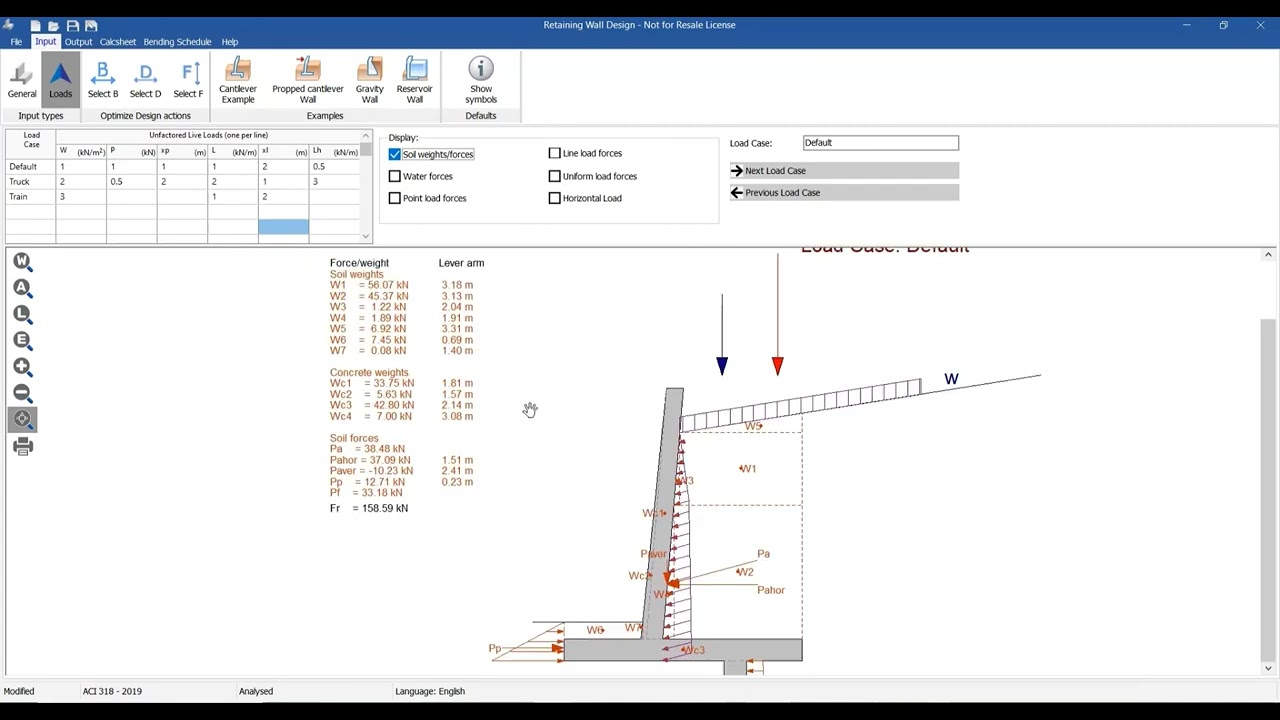Enable Point load forces display
This screenshot has width=1280, height=720.
(x=395, y=198)
